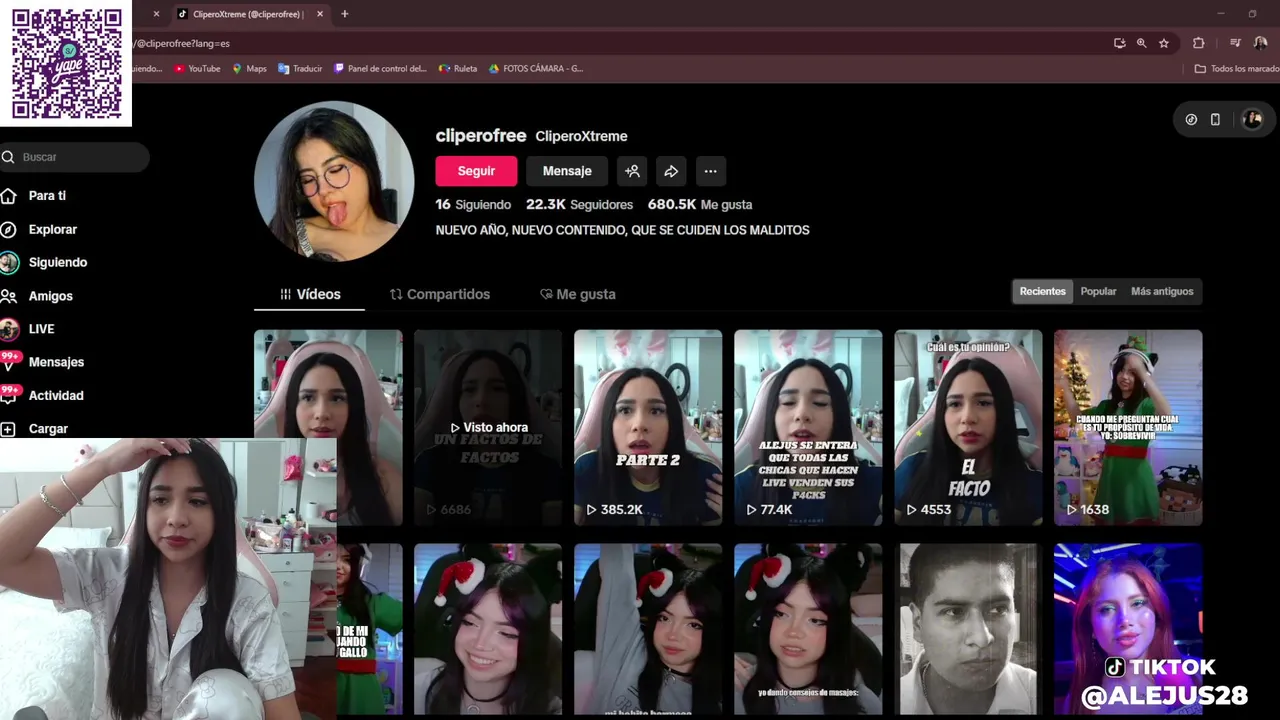Open the first video in top row
The image size is (1280, 720).
328,385
